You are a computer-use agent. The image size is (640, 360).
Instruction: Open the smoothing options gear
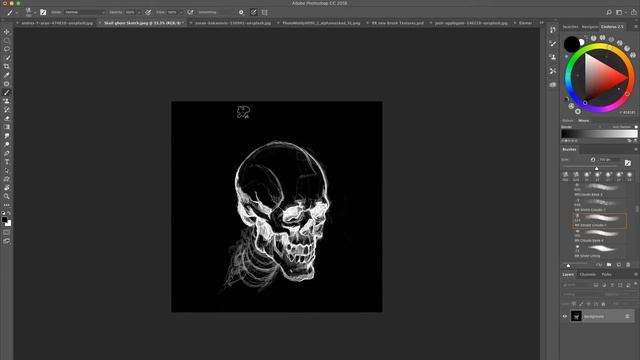(x=241, y=12)
